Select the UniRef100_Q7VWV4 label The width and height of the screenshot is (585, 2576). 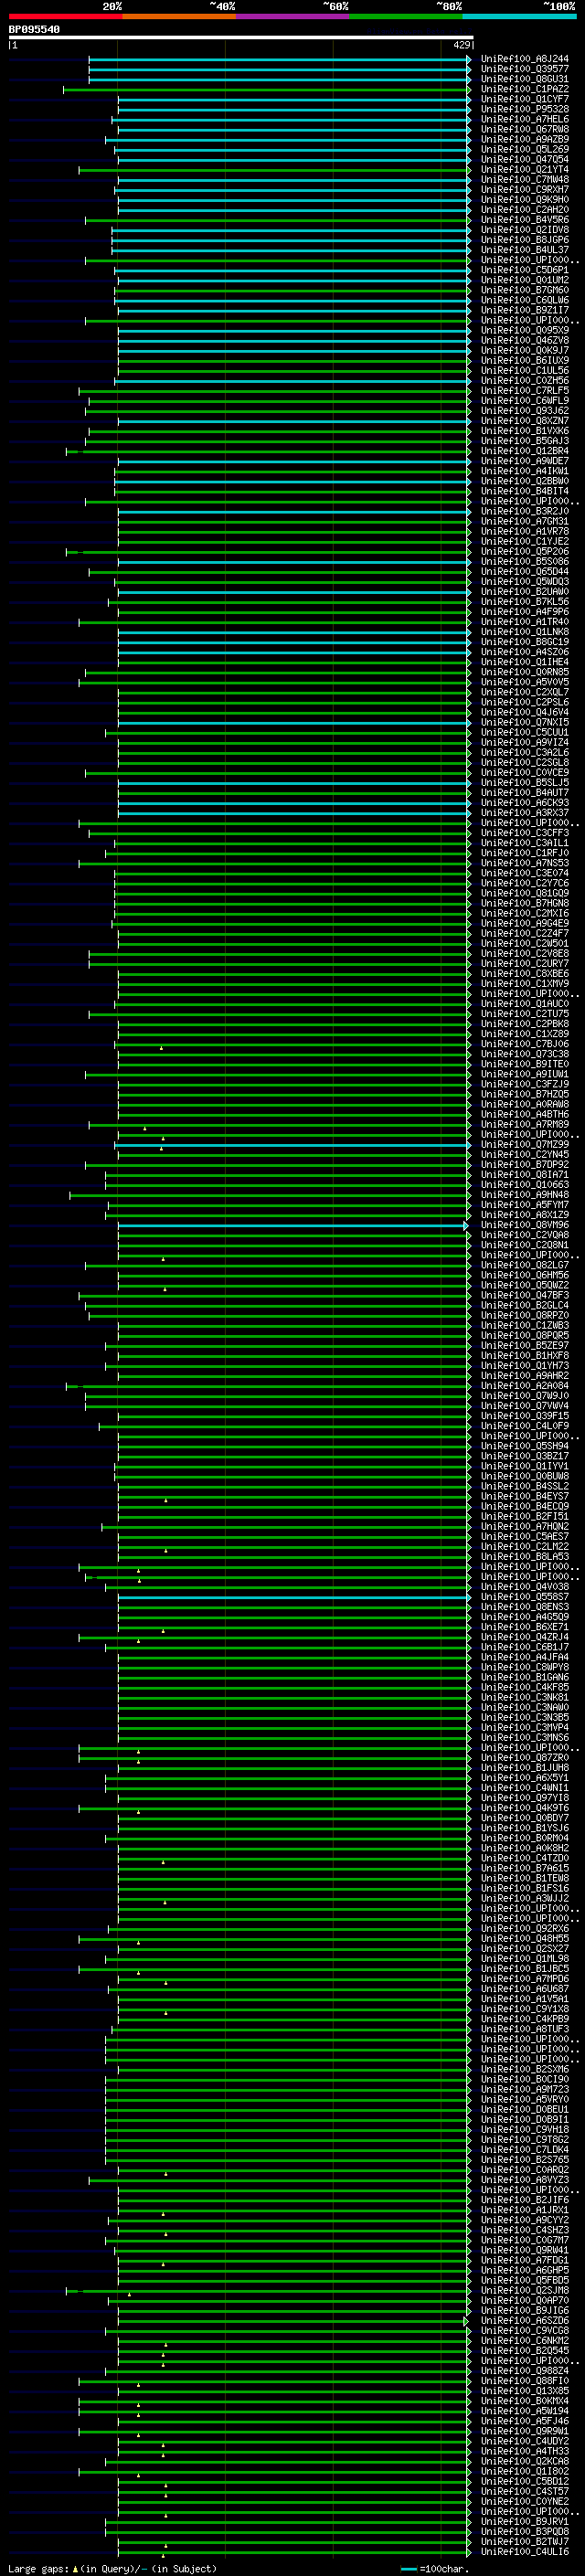pyautogui.click(x=524, y=1406)
